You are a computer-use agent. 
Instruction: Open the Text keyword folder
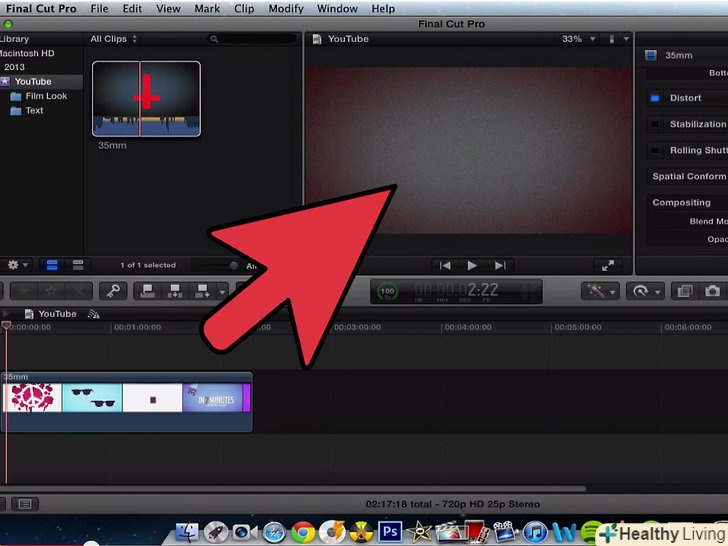click(27, 110)
